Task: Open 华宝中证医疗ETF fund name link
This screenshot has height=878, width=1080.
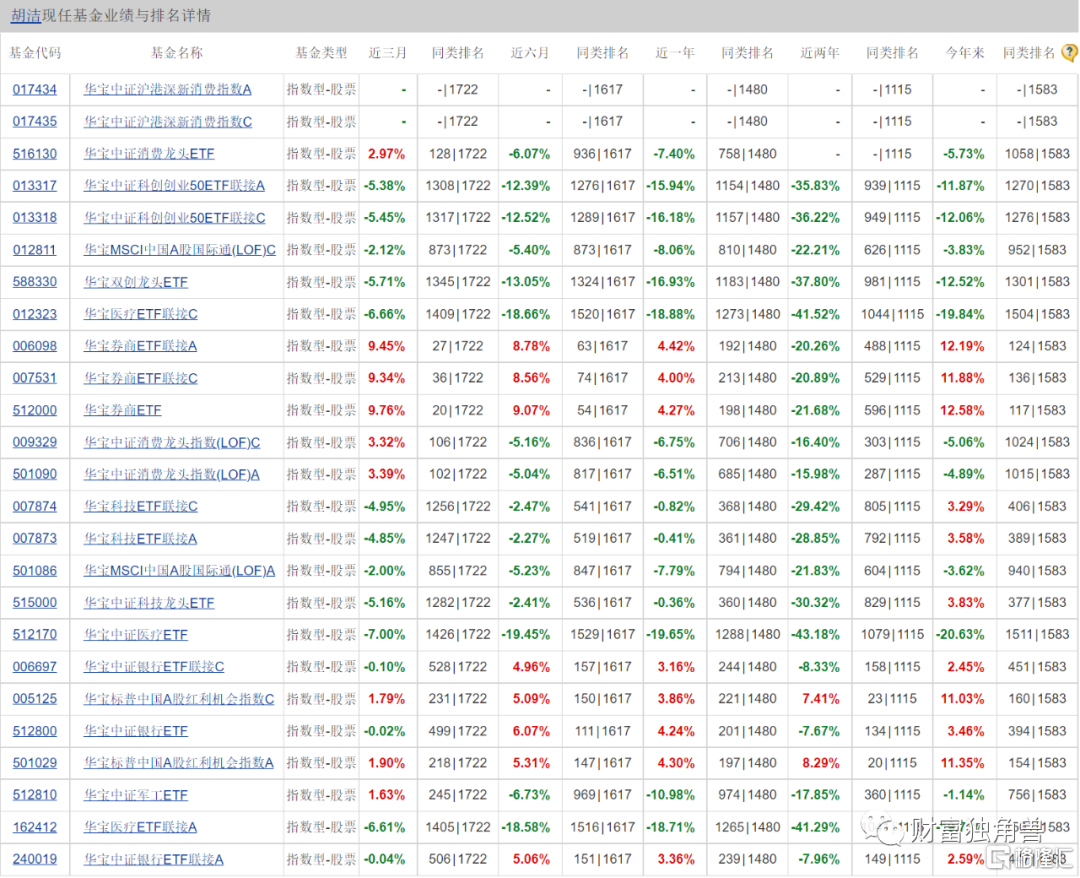Action: [x=136, y=634]
